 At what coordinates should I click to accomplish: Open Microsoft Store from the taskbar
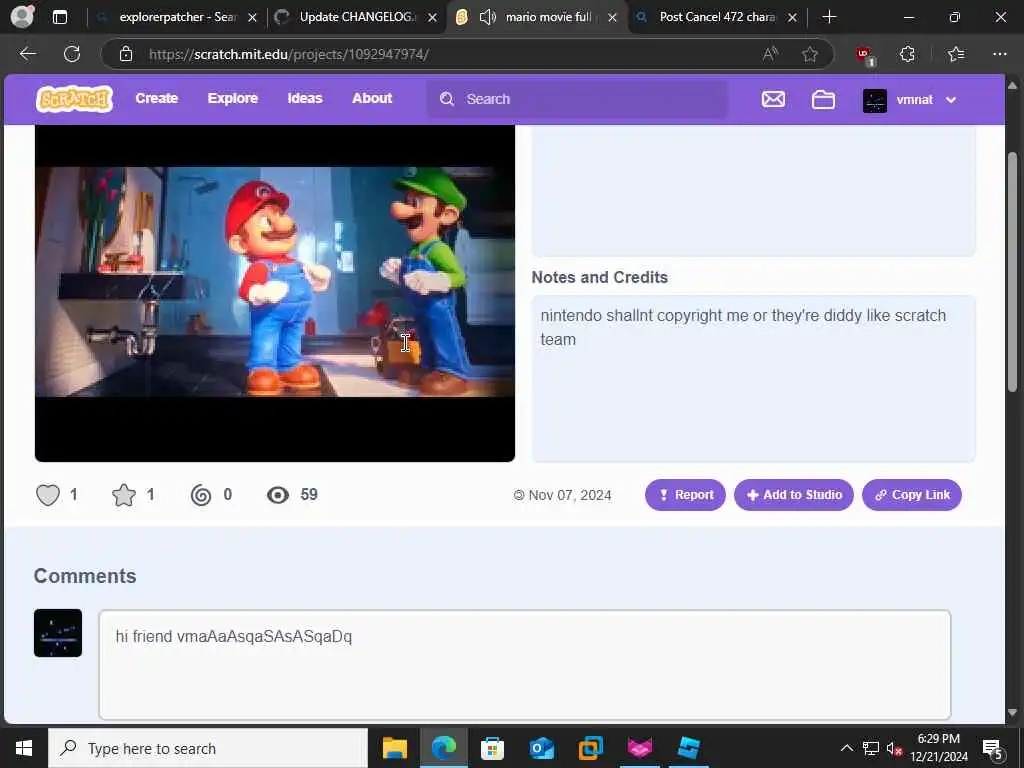pyautogui.click(x=492, y=748)
